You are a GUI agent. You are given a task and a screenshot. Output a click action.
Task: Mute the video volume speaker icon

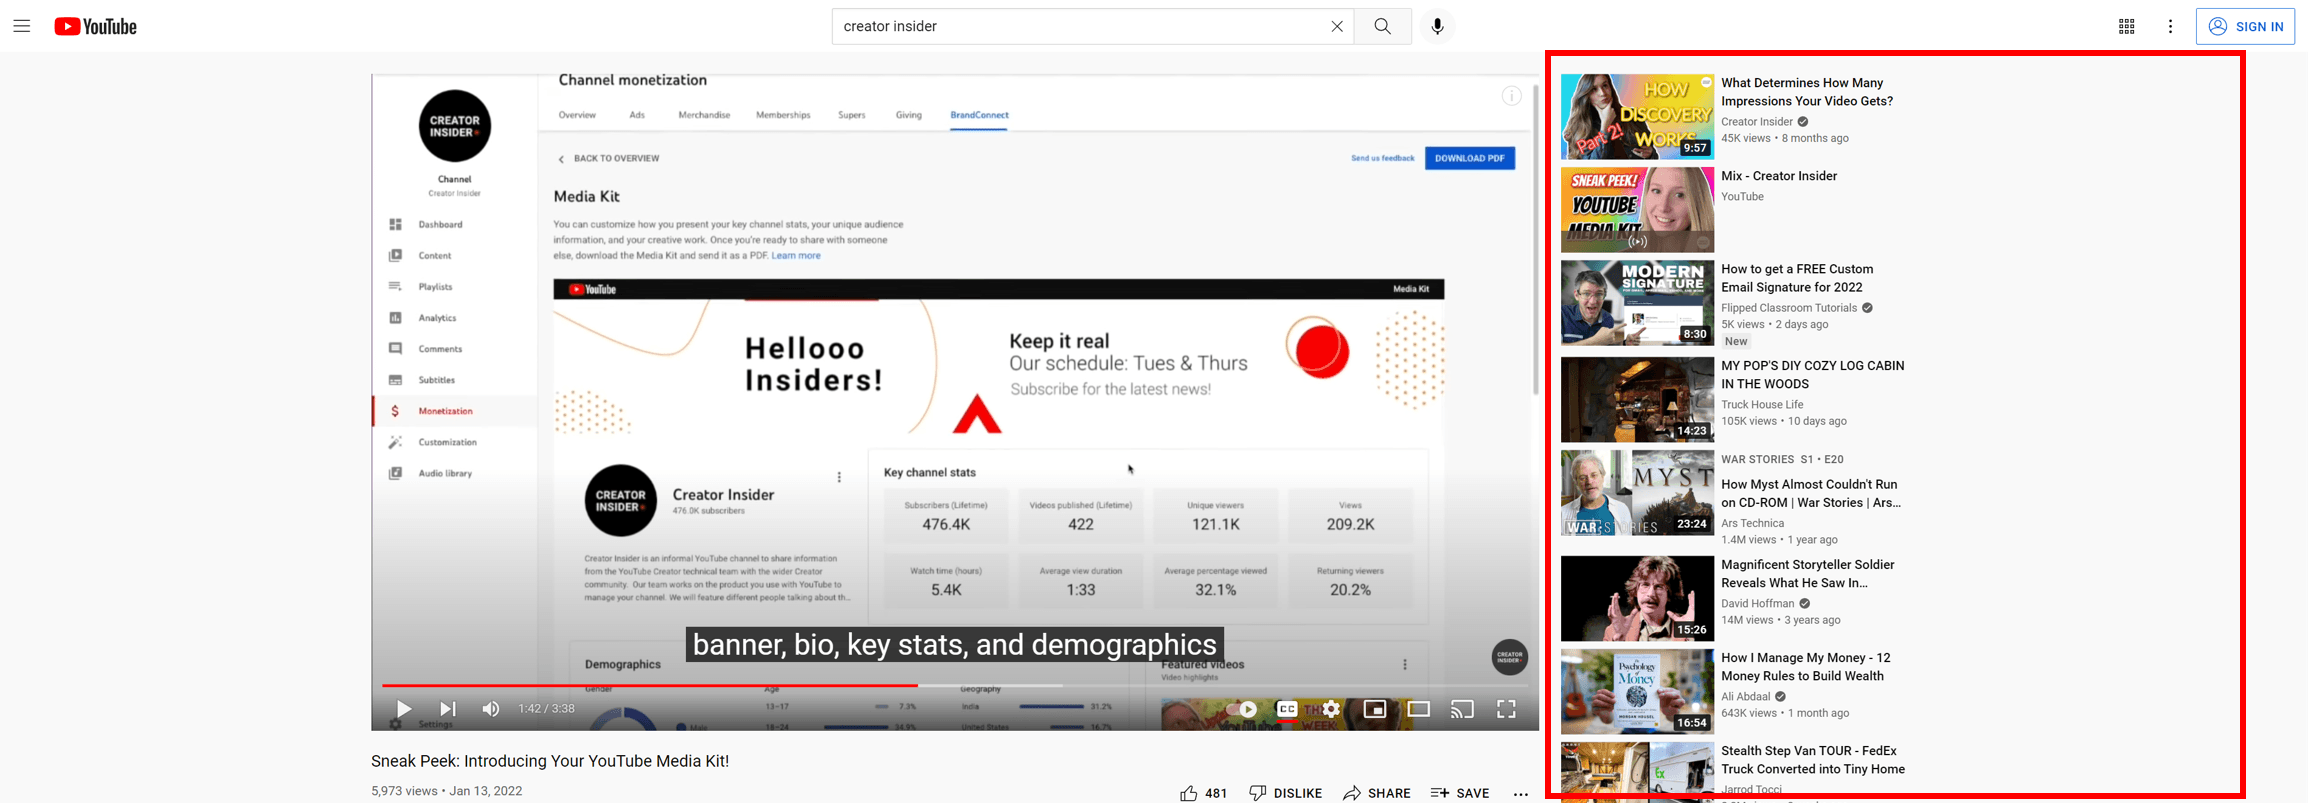point(490,708)
